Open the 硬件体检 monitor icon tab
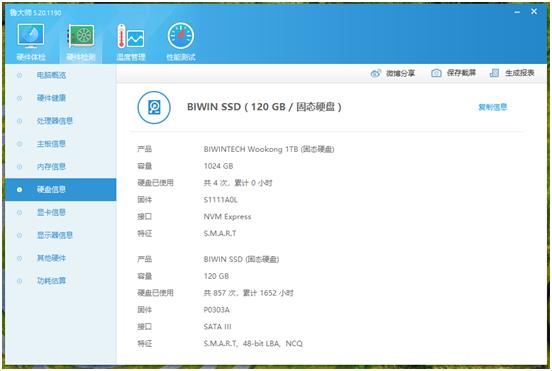The image size is (552, 371). (x=31, y=36)
